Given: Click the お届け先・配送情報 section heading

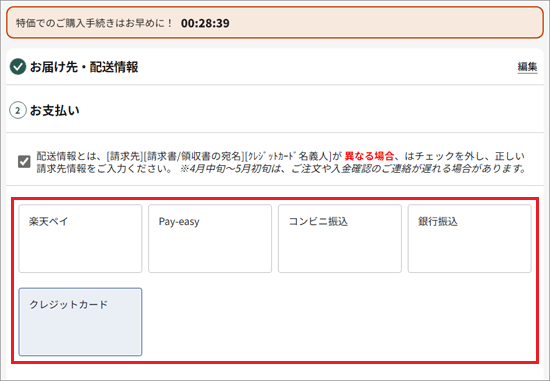Looking at the screenshot, I should 84,67.
